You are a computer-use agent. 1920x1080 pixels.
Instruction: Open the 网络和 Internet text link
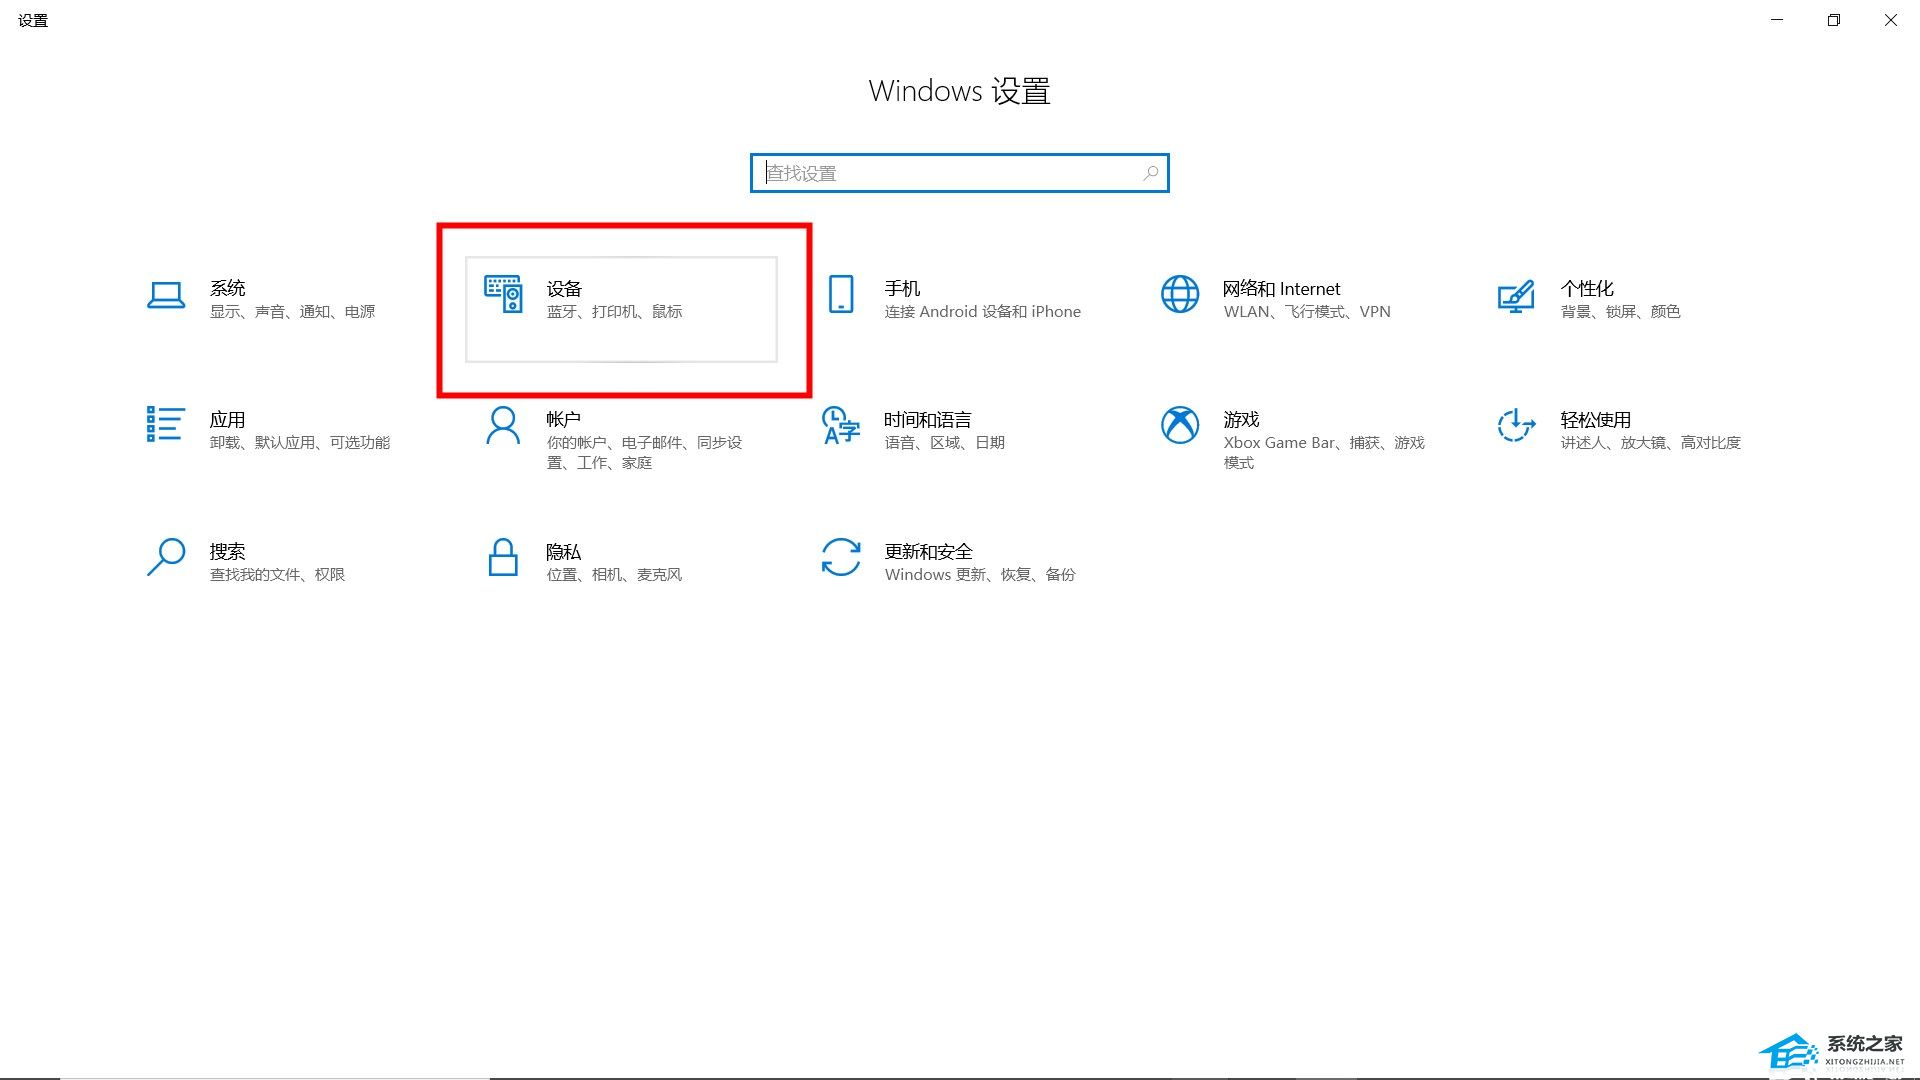coord(1280,289)
